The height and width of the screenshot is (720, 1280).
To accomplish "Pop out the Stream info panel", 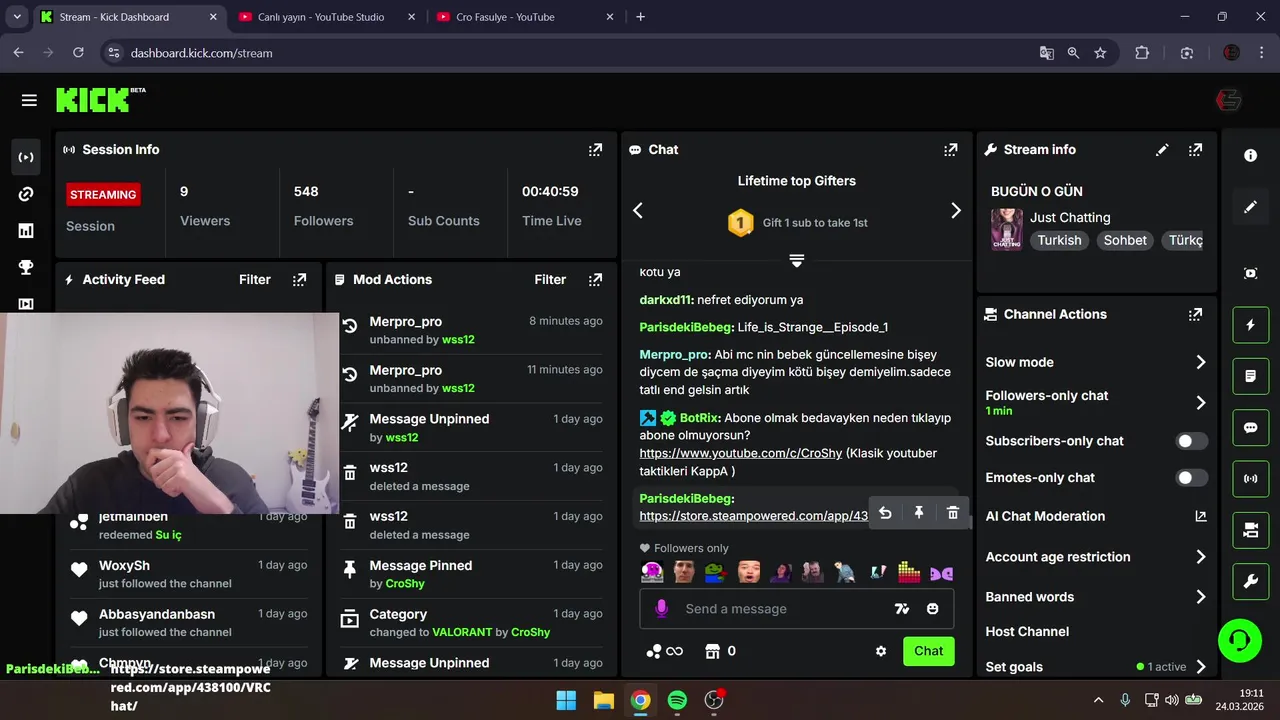I will point(1196,150).
